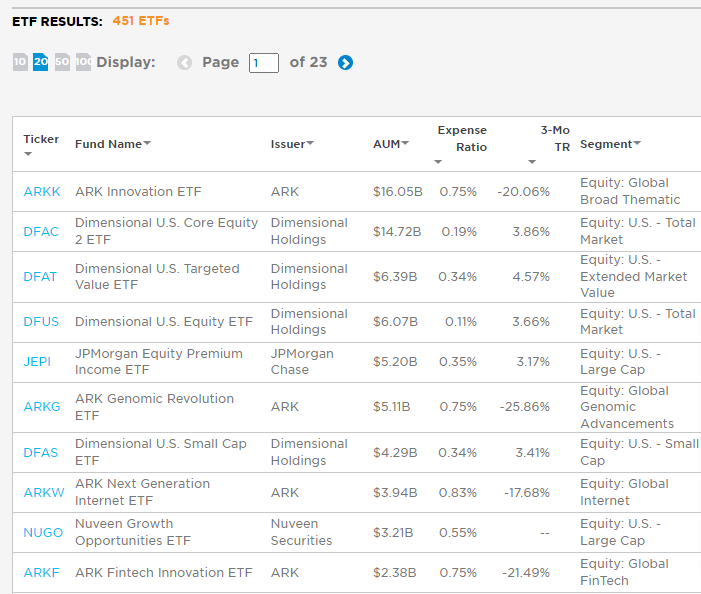Click 'Dimensional U.S. Equity ETF' name
This screenshot has height=594, width=701.
coord(164,322)
